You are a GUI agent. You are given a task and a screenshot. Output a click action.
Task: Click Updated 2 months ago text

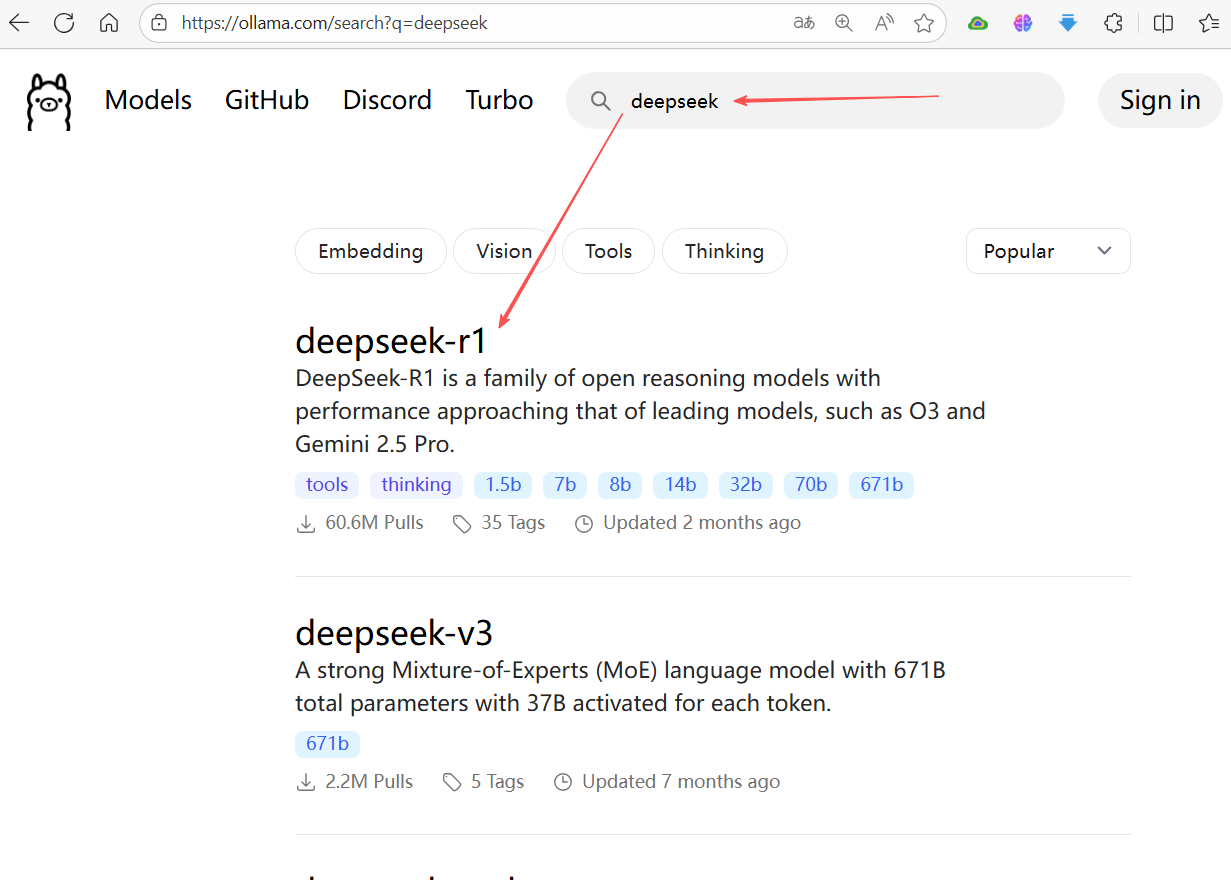tap(702, 523)
